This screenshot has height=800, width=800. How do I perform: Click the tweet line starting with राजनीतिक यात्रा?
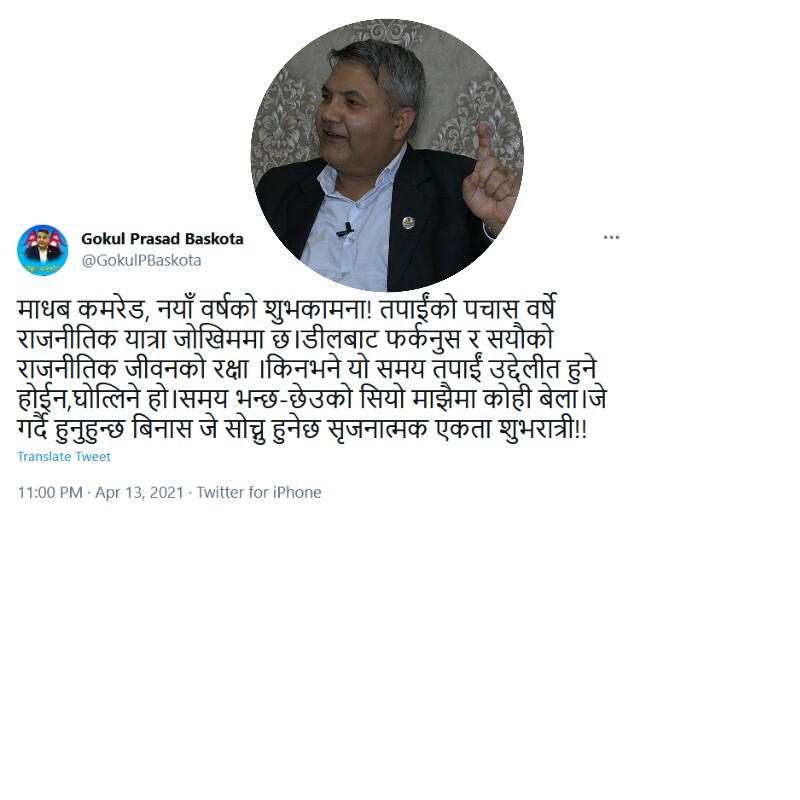pos(285,338)
